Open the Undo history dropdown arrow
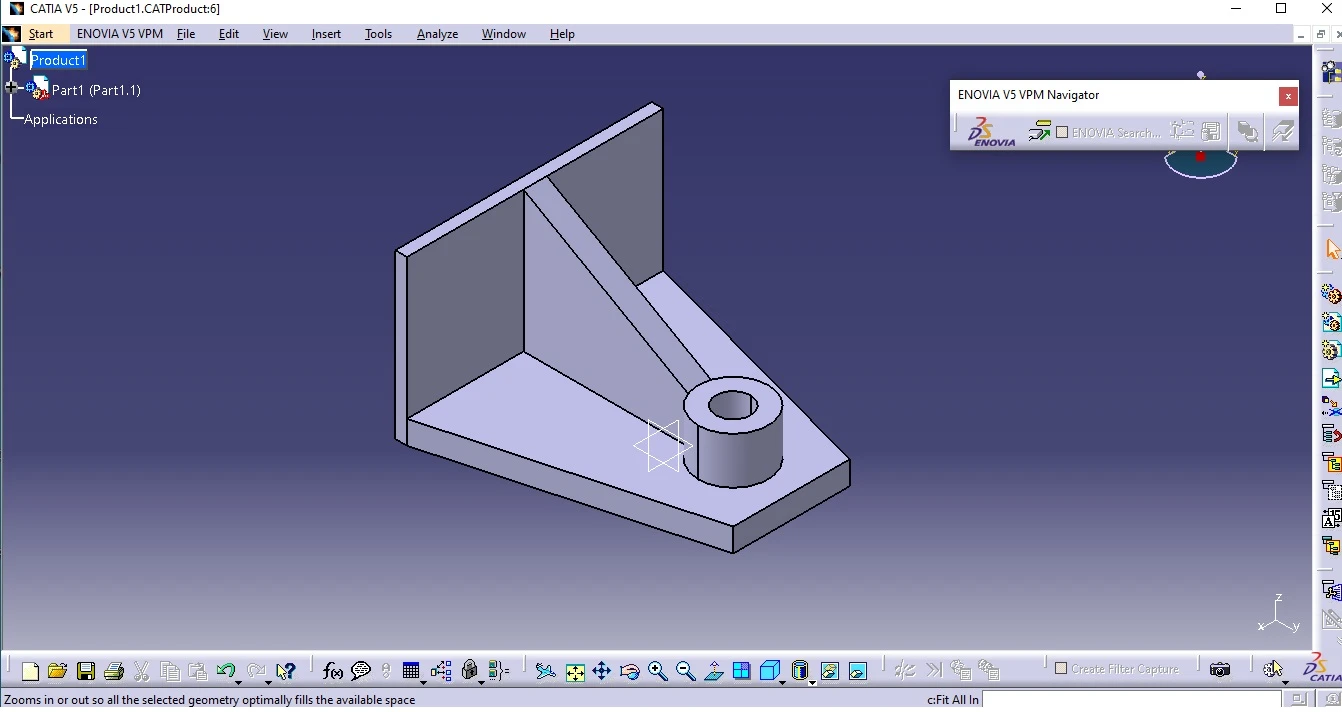This screenshot has width=1342, height=712. 239,681
